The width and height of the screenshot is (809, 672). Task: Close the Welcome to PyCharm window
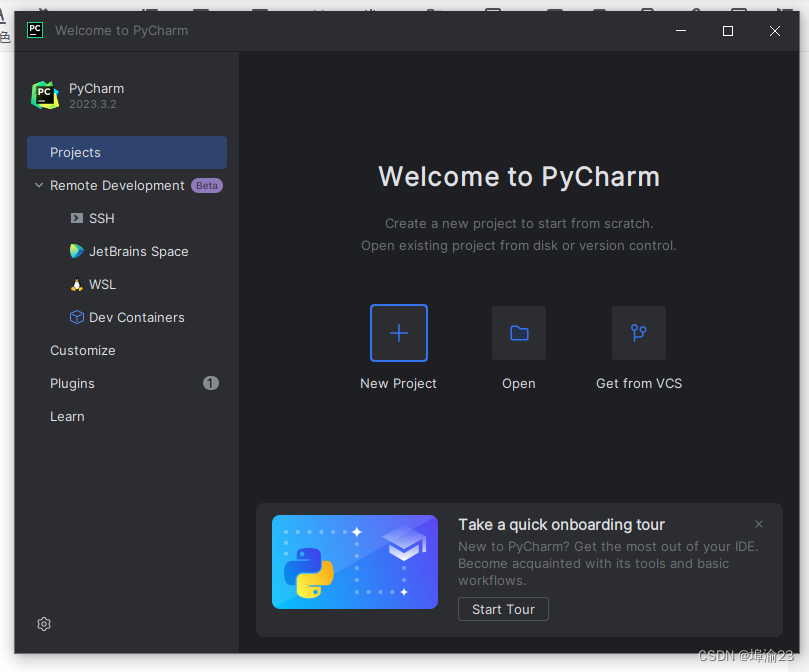click(774, 31)
